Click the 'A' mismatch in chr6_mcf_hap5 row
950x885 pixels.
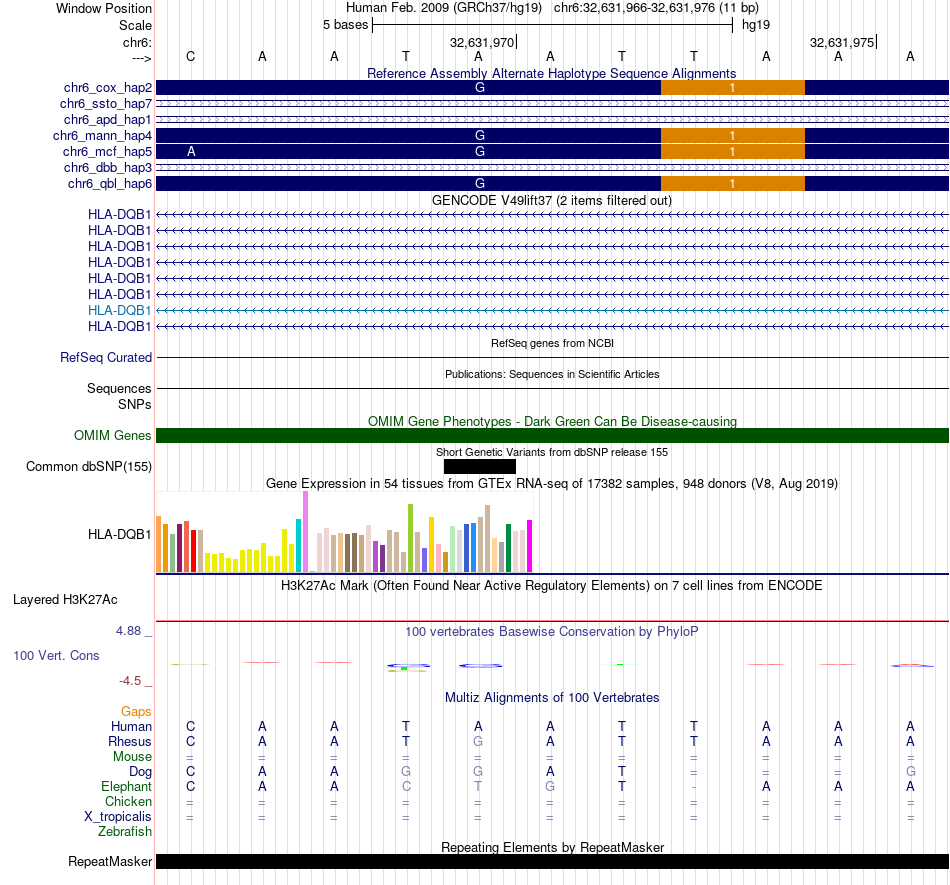(x=191, y=151)
